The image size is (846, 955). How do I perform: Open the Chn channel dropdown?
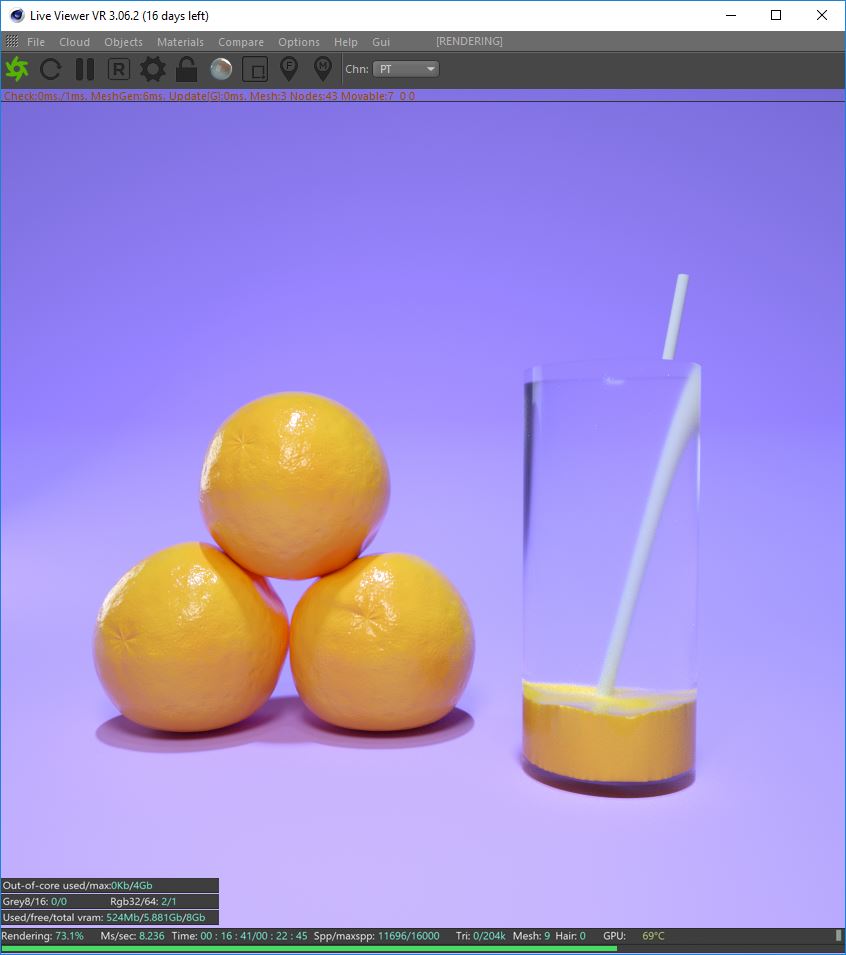coord(406,69)
